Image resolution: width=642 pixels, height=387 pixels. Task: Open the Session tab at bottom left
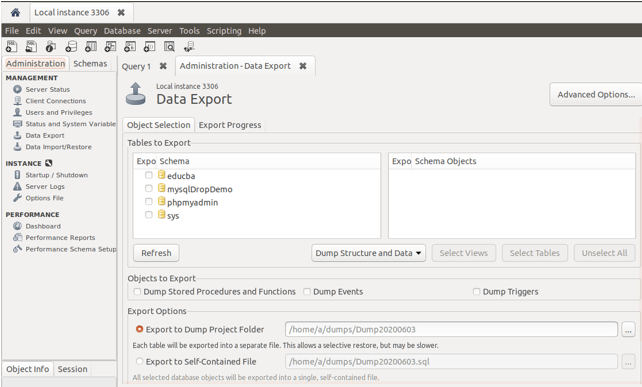coord(72,369)
